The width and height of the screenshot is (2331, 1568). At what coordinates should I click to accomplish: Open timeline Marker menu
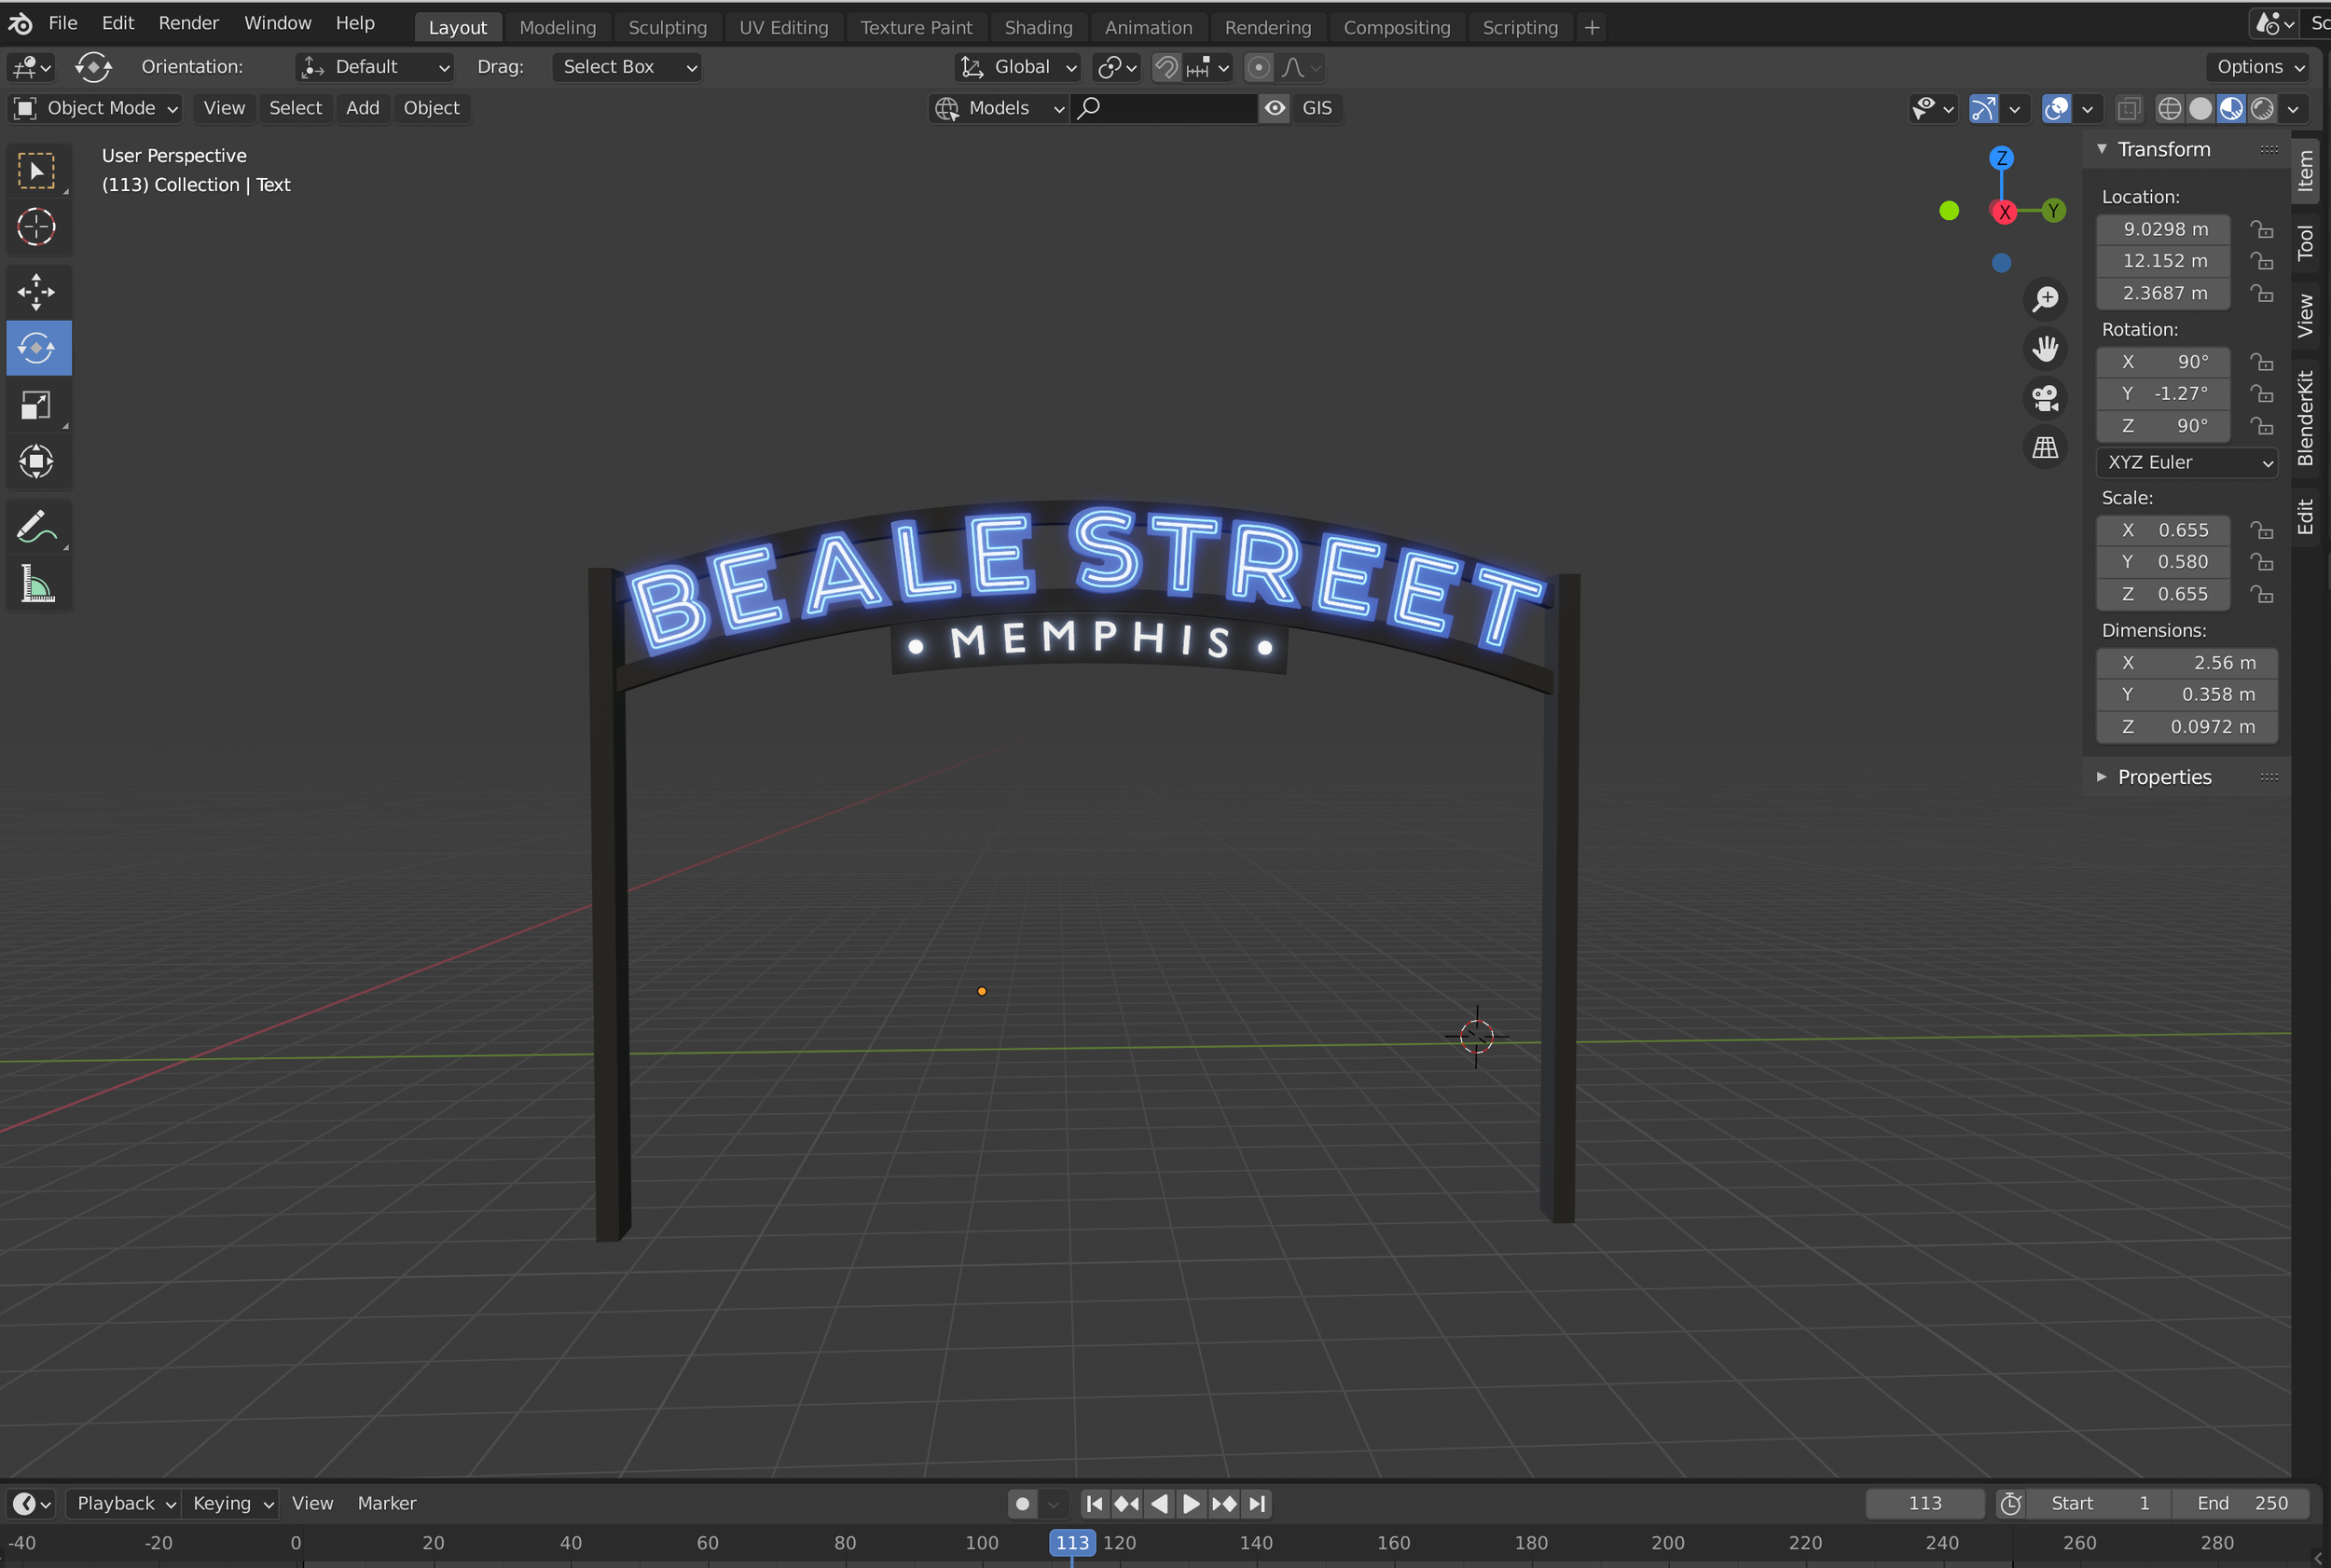tap(387, 1503)
